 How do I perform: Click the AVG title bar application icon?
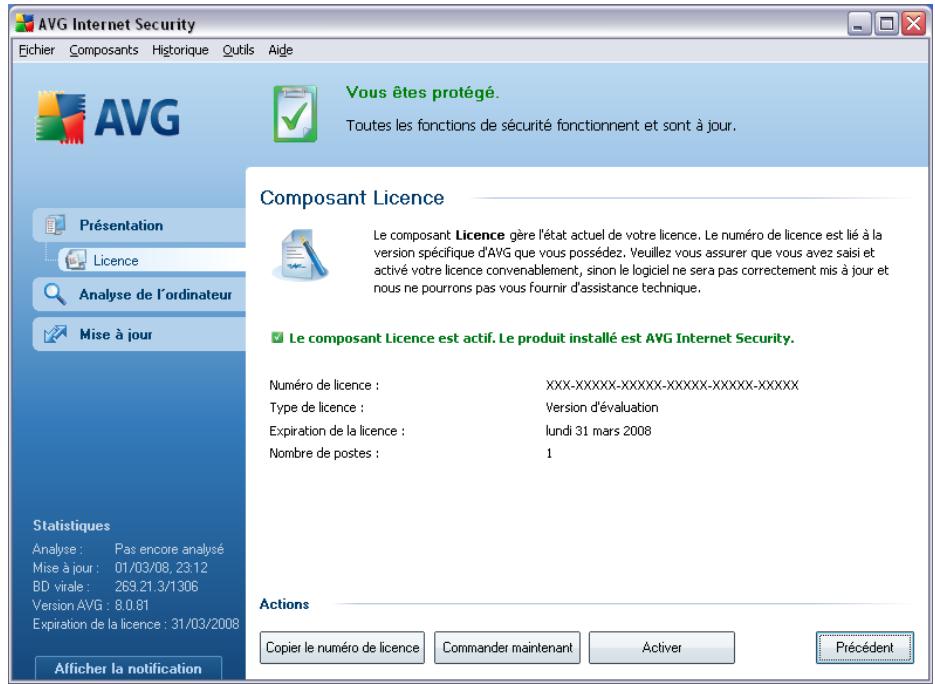[24, 23]
